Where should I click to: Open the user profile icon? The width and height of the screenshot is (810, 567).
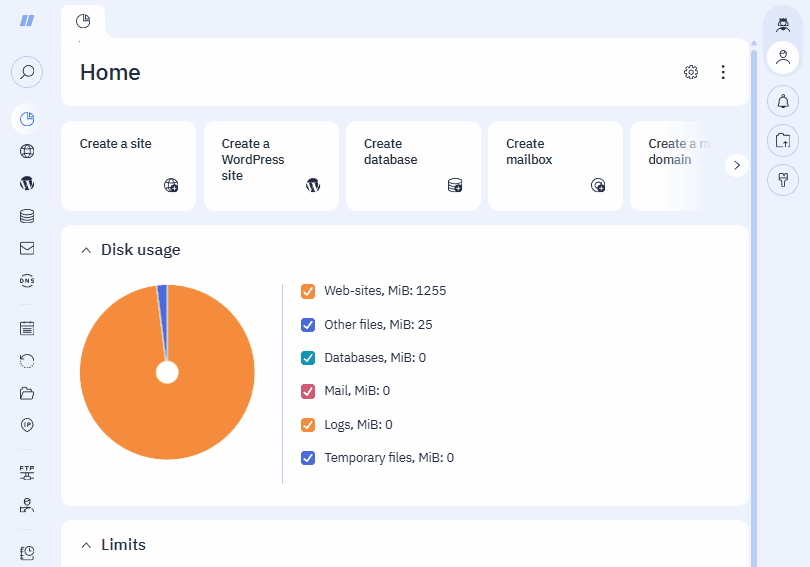click(783, 57)
